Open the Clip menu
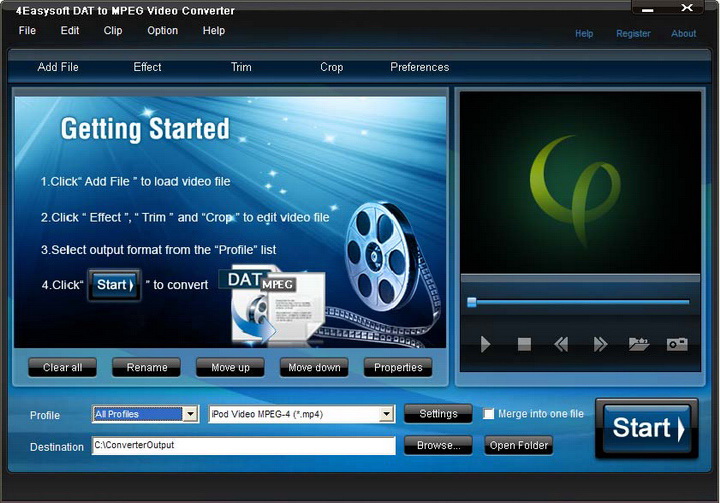Screen dimensions: 720x503 point(112,30)
